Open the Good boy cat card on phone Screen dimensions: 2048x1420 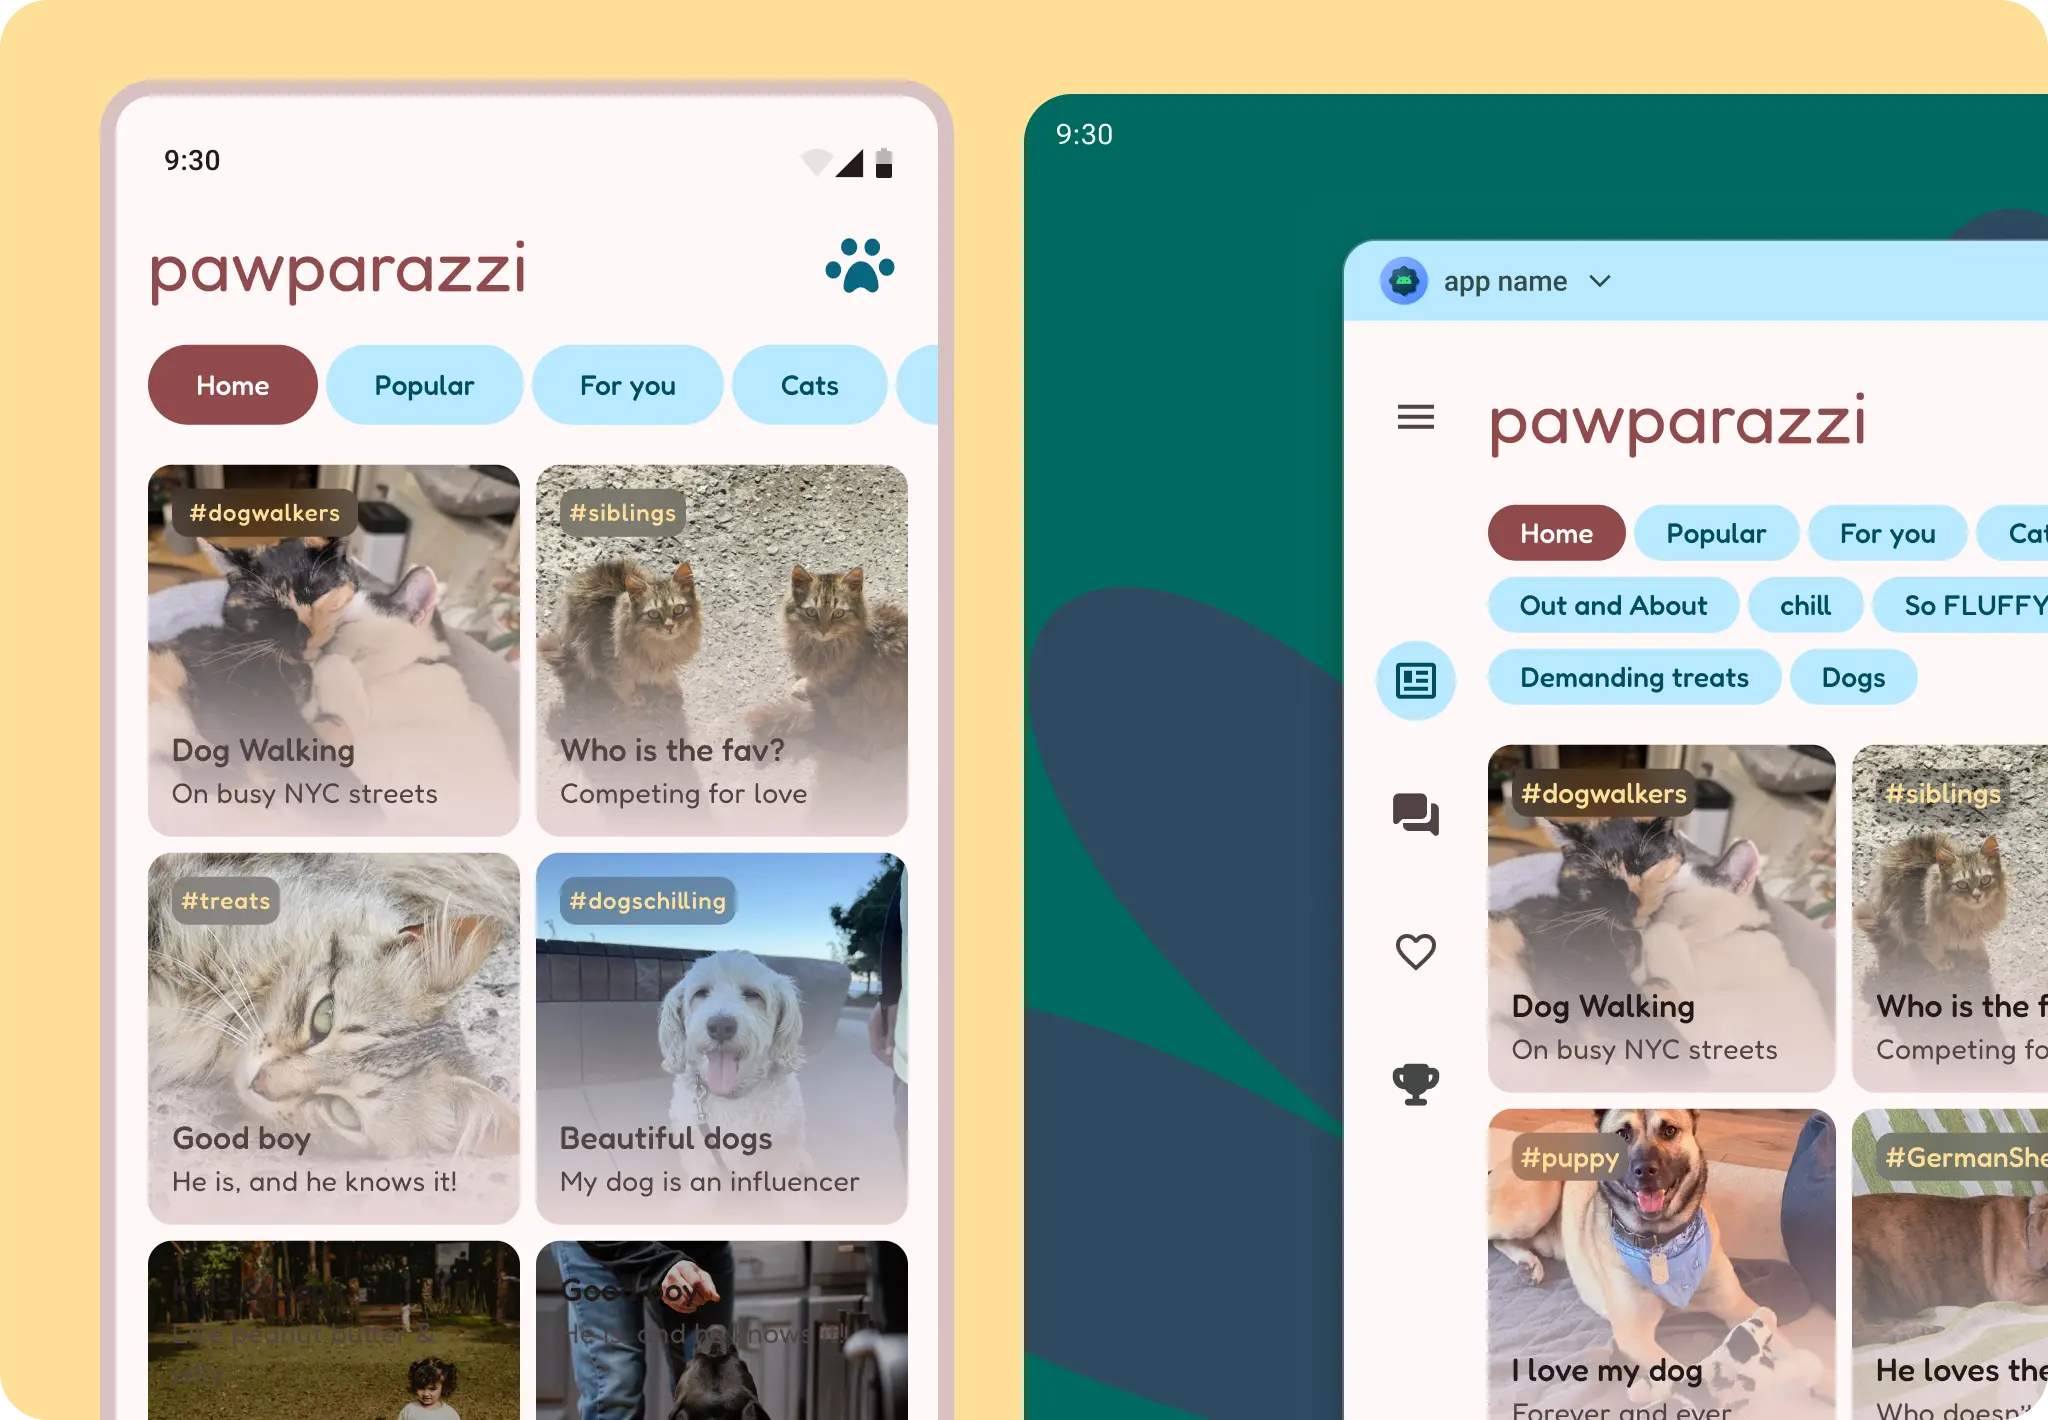[334, 1039]
